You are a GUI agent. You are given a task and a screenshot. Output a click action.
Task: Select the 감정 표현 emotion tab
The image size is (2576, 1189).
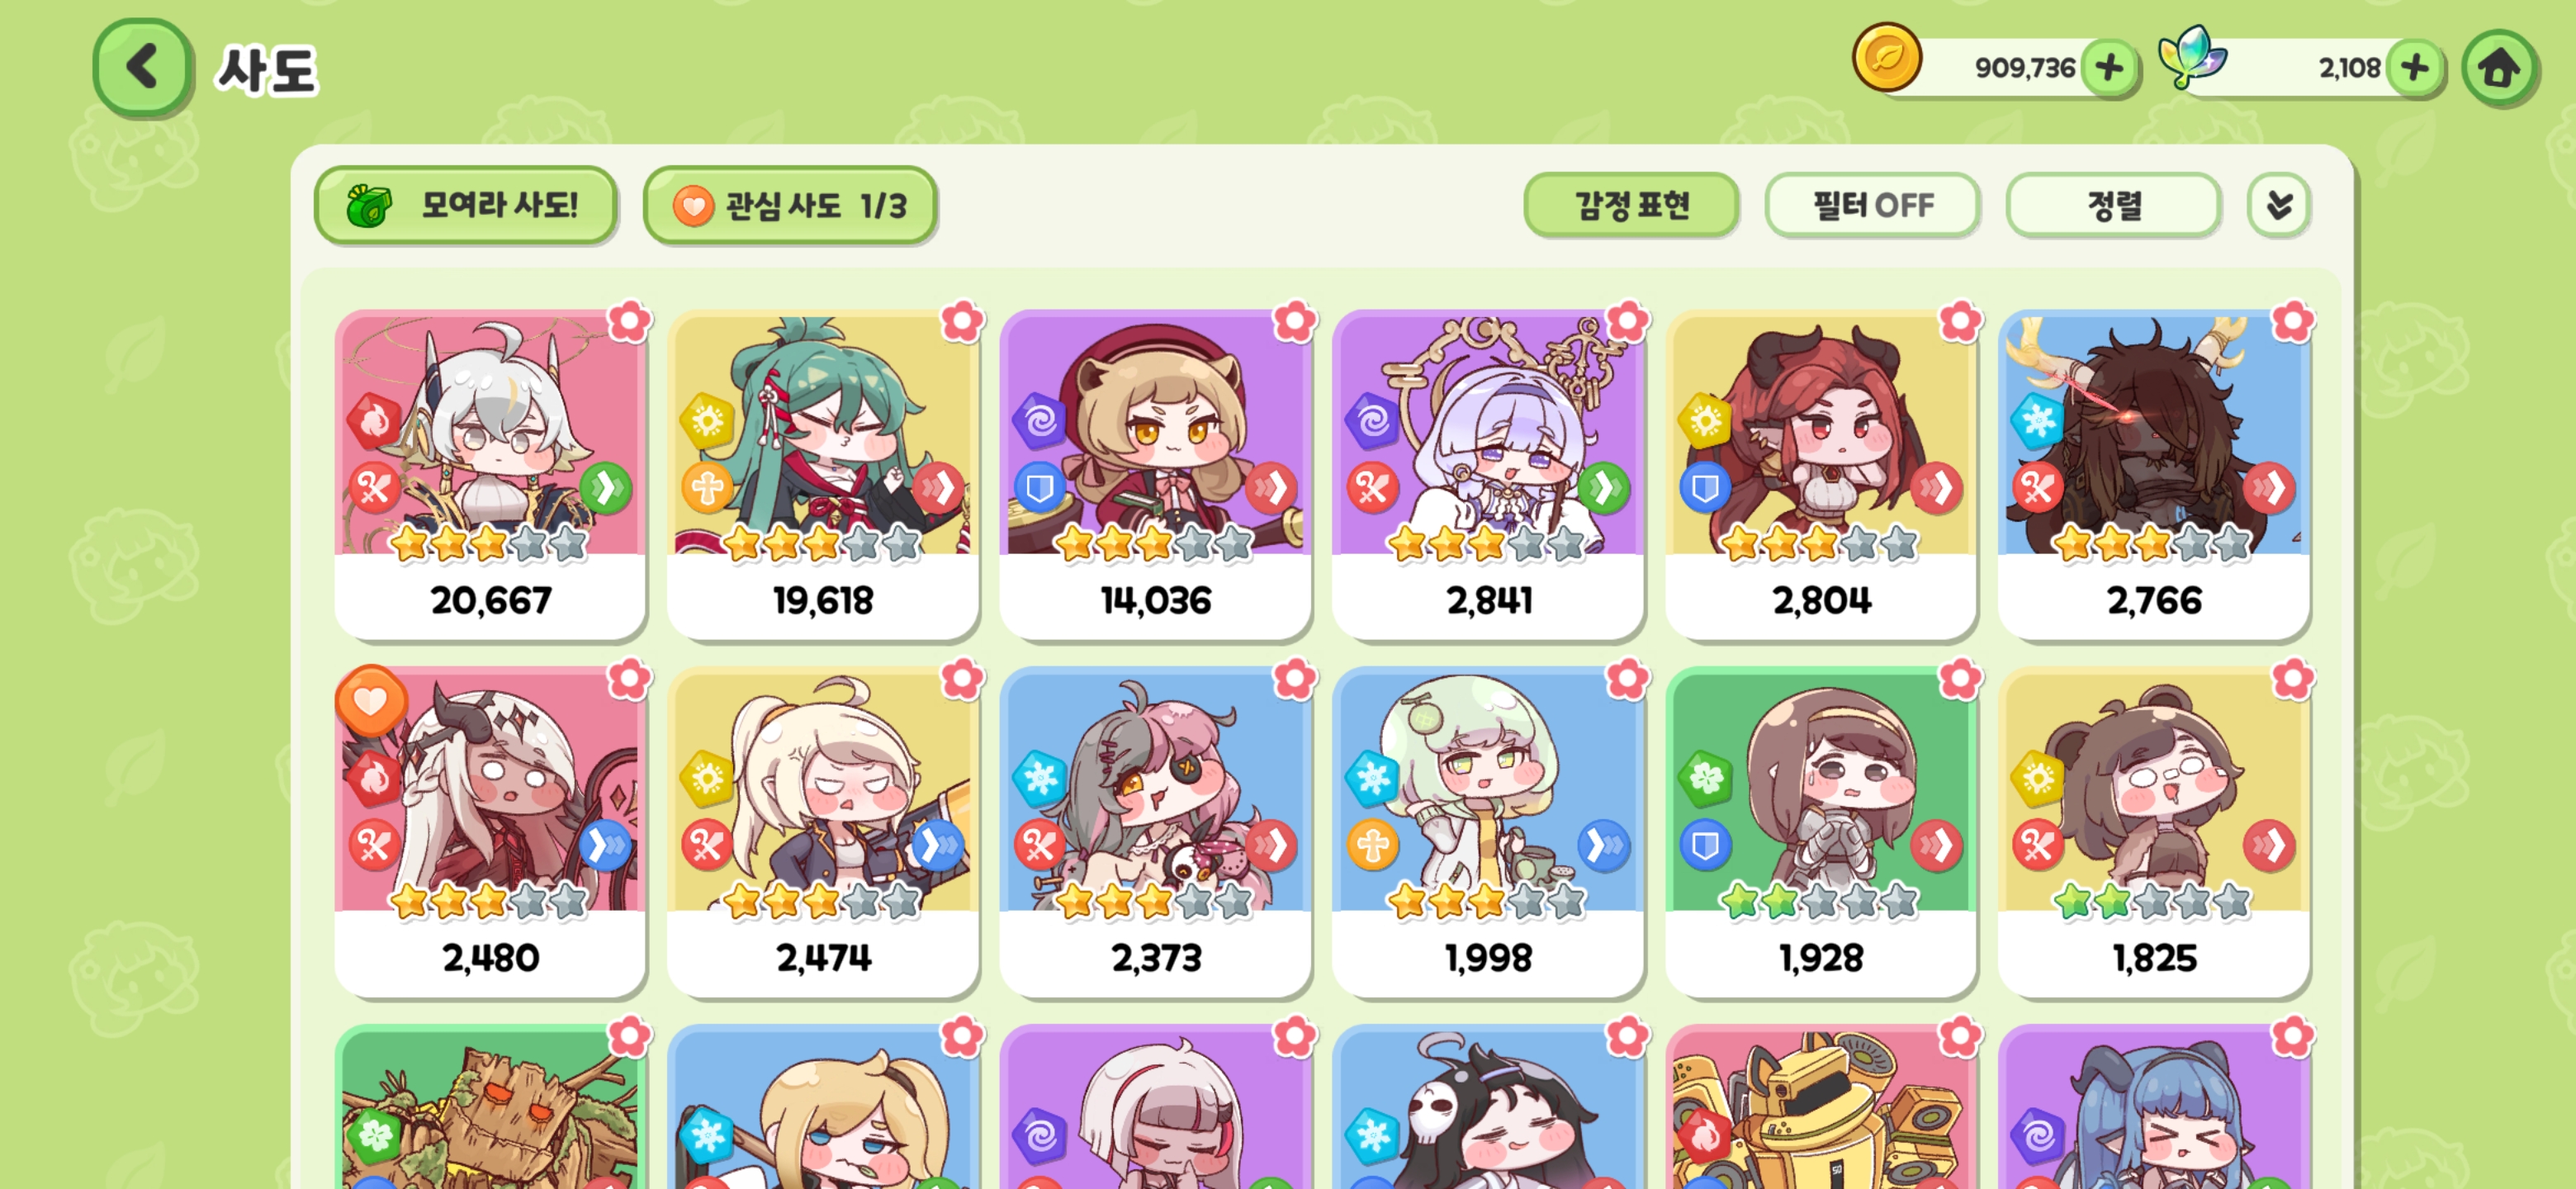(x=1631, y=206)
